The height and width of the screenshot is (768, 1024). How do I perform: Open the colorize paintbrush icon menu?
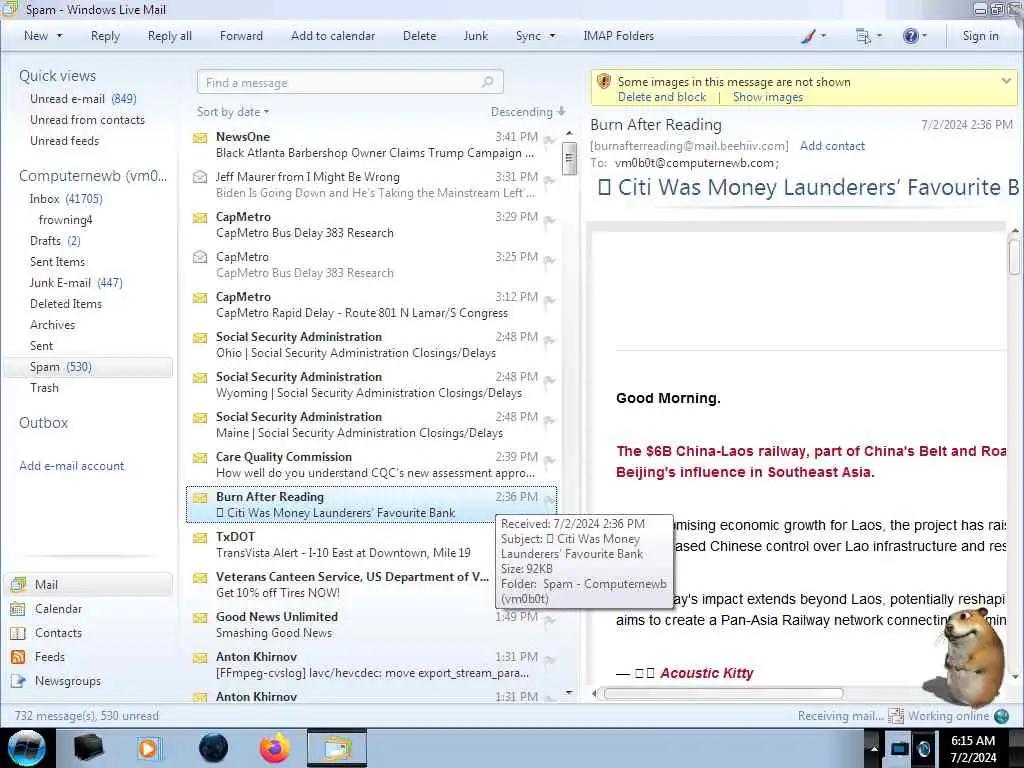[808, 36]
